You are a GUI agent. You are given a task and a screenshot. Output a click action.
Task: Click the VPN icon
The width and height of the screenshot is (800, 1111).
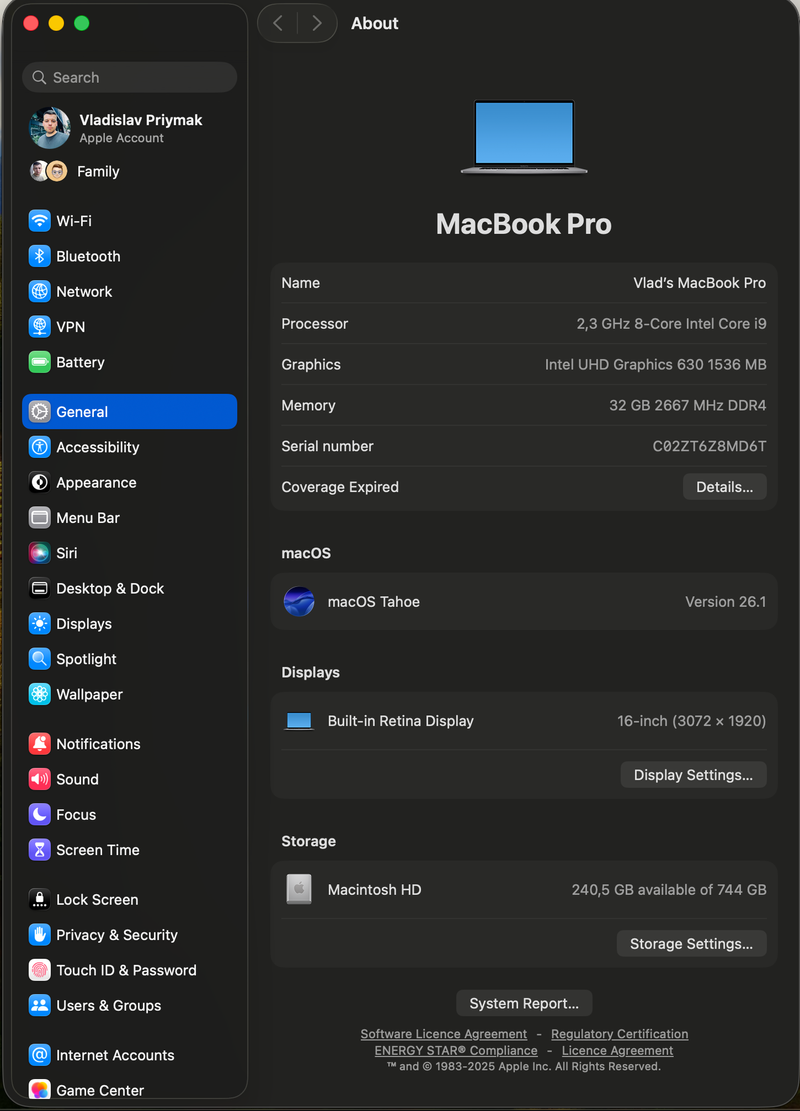[x=40, y=327]
